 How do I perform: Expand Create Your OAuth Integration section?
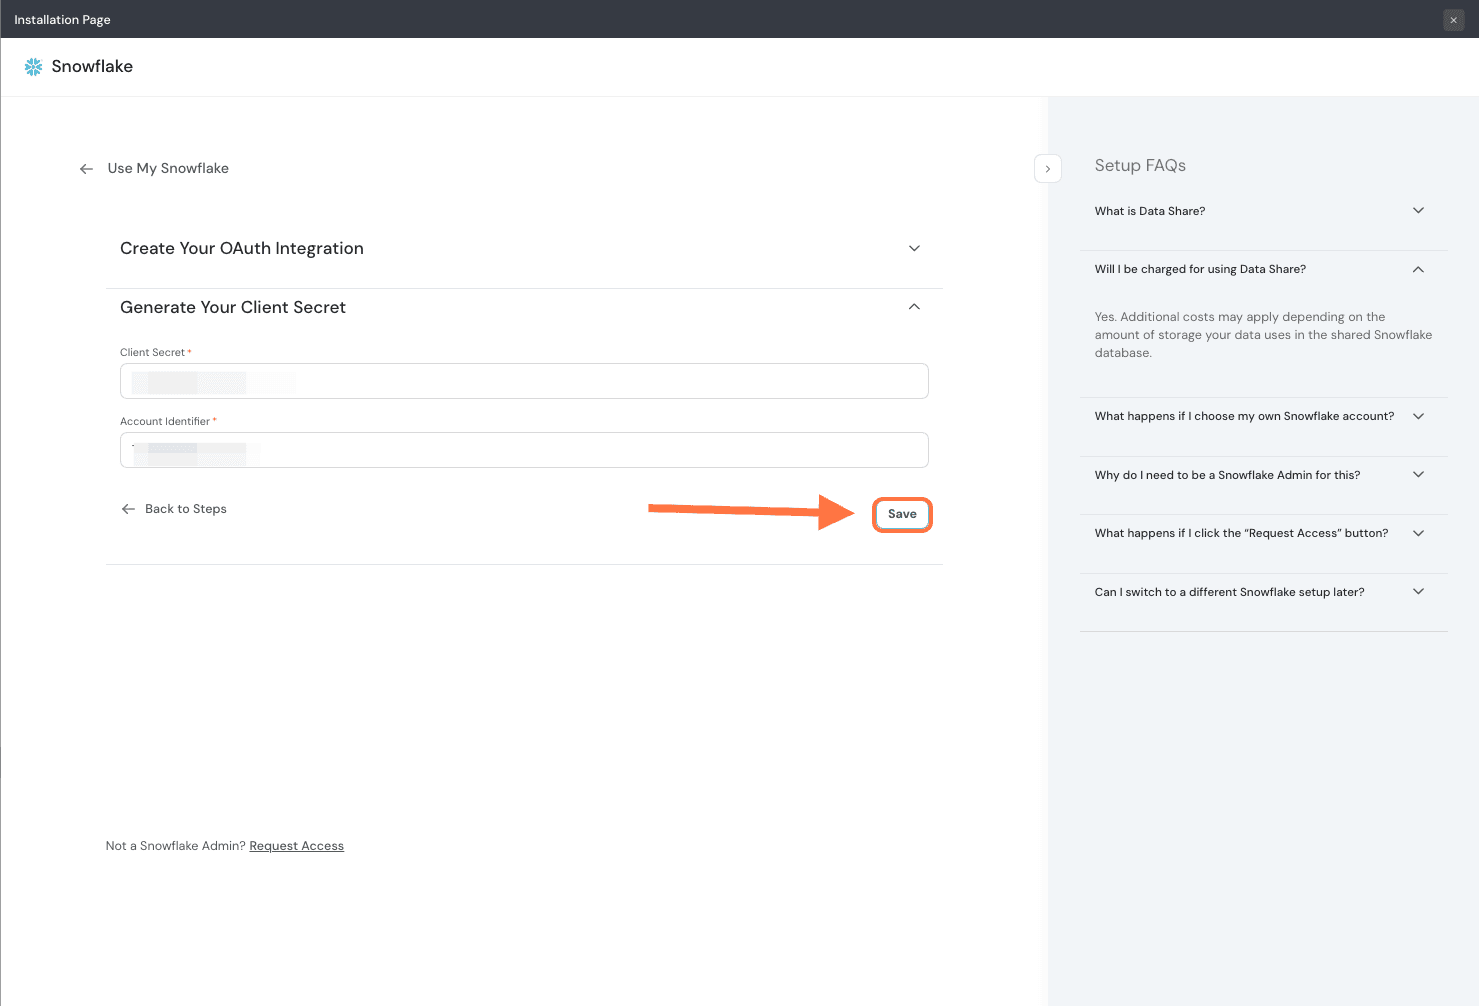(x=913, y=249)
